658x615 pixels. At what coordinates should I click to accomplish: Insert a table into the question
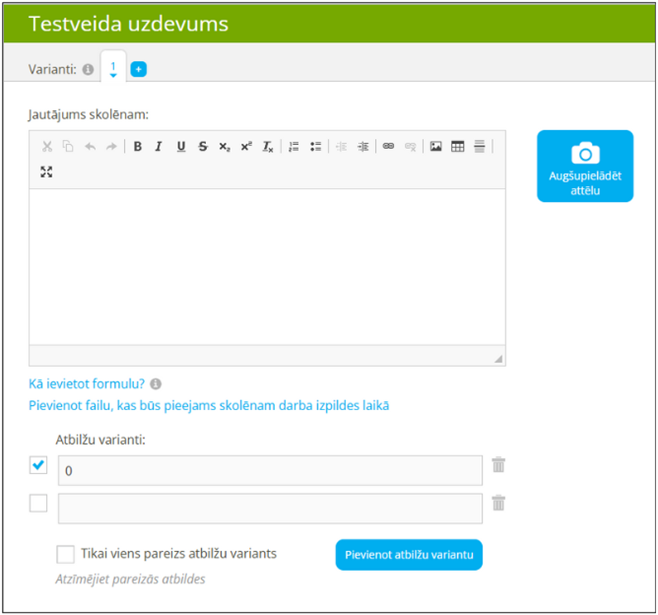(x=458, y=147)
